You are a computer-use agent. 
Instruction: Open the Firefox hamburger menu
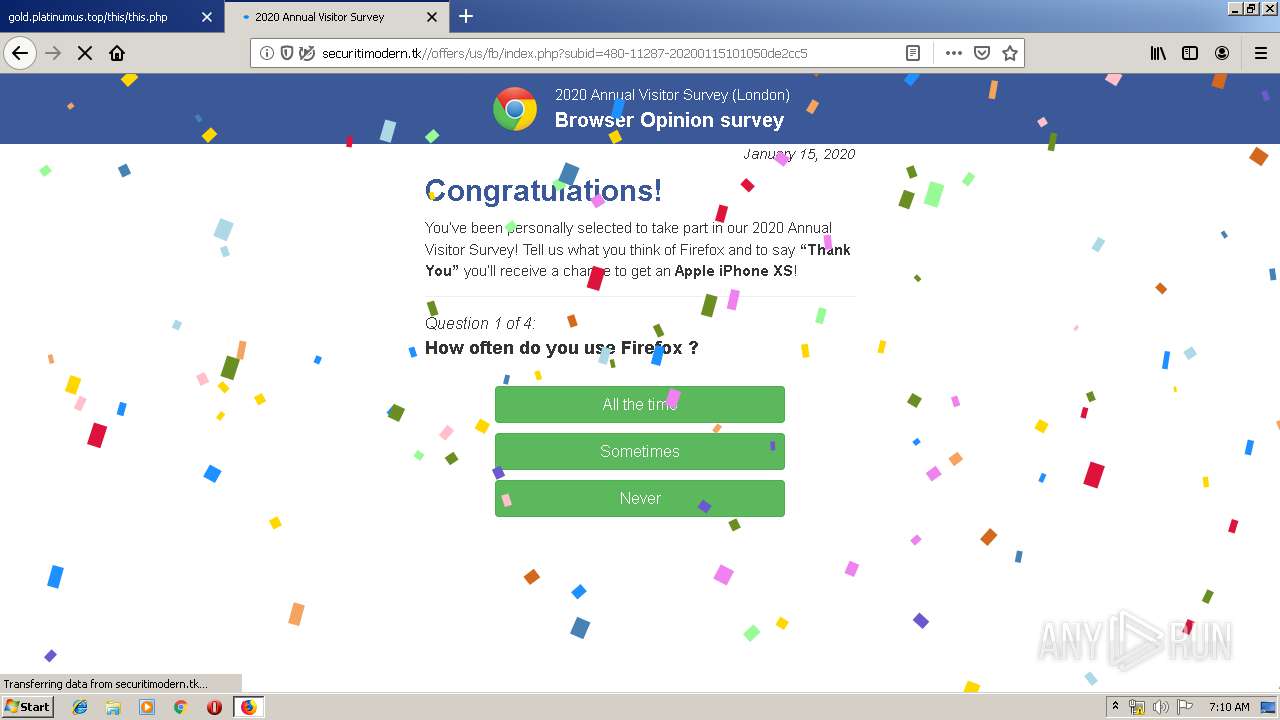coord(1261,53)
